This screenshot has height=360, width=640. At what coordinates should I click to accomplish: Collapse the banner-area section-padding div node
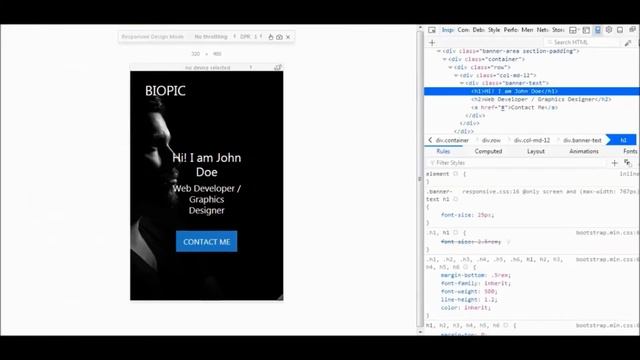(439, 51)
